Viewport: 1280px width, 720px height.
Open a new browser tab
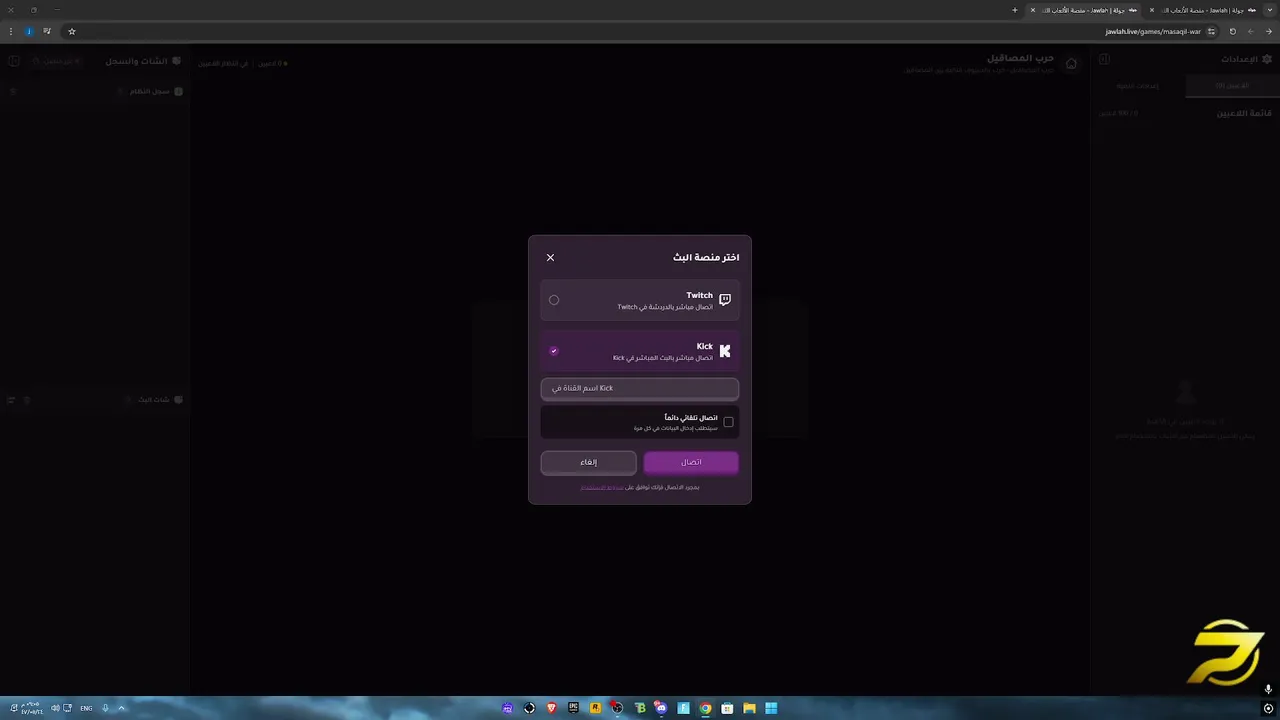click(x=1015, y=10)
